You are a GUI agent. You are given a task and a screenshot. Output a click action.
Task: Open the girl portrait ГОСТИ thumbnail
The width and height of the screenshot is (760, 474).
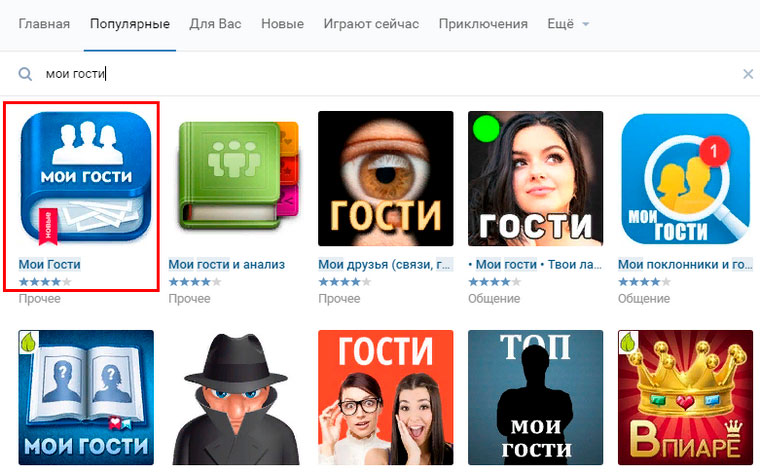click(536, 178)
